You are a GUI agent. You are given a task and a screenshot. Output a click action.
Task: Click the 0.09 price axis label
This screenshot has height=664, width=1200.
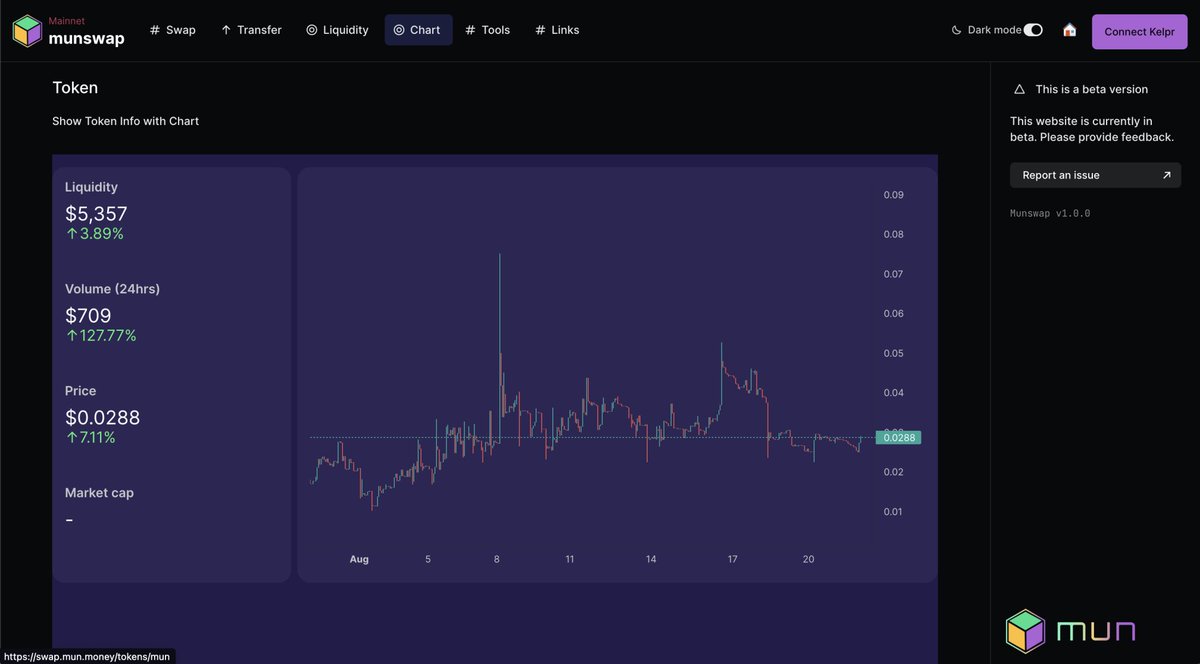pyautogui.click(x=893, y=195)
